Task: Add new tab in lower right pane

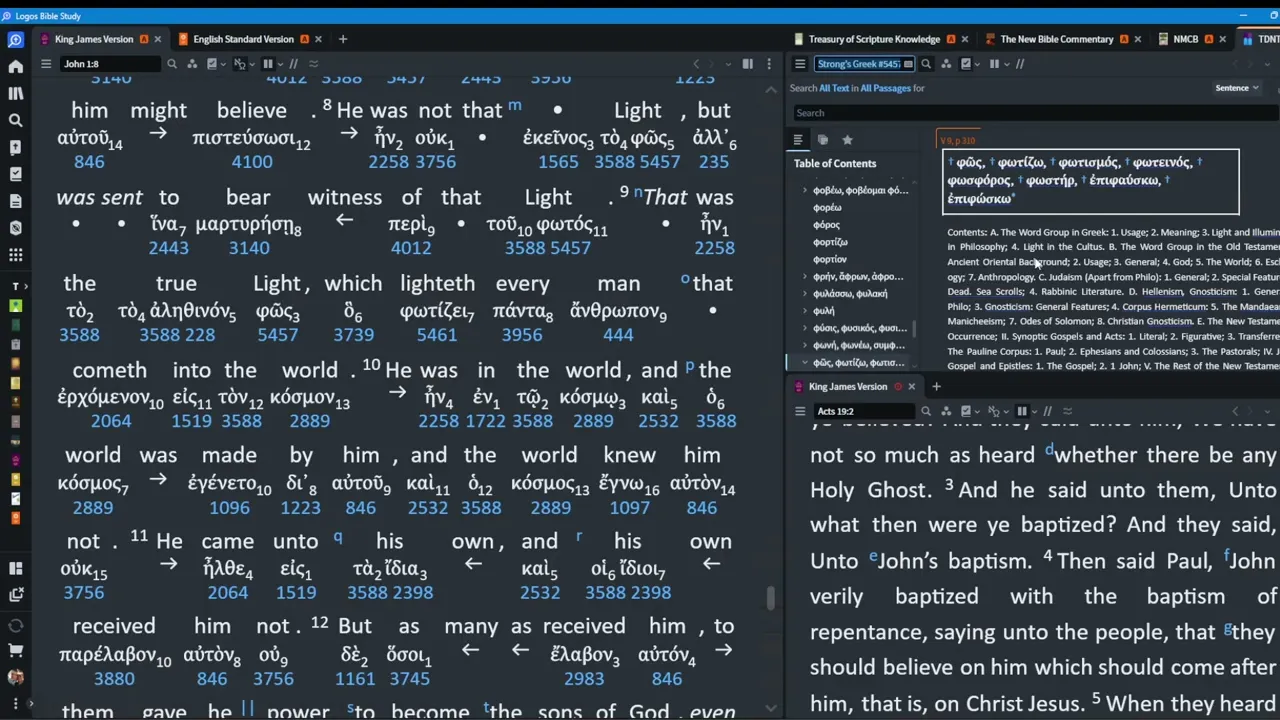Action: click(x=936, y=386)
